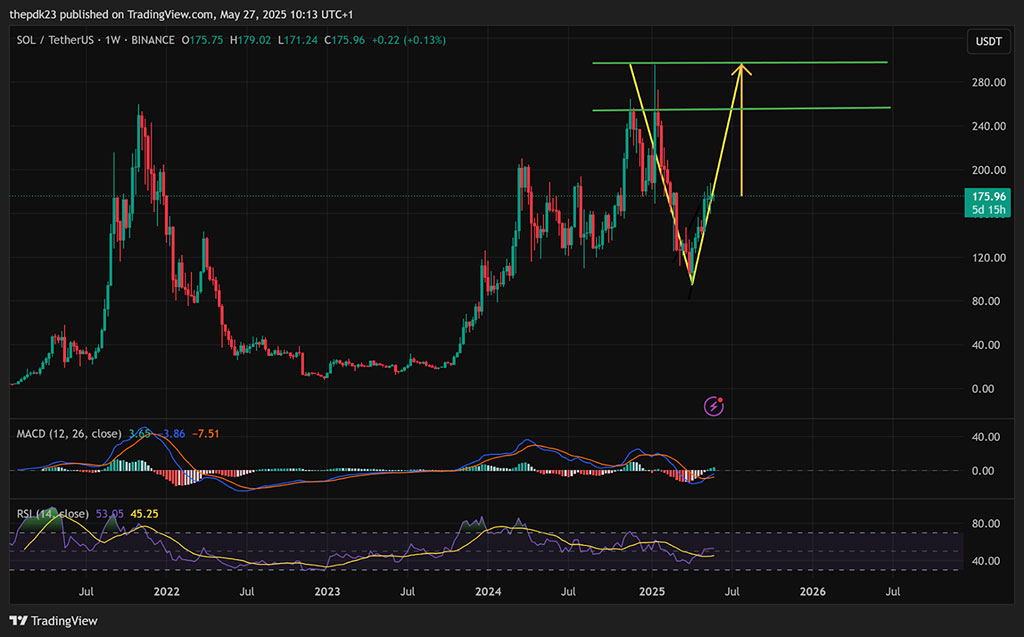Viewport: 1024px width, 637px height.
Task: Open the USDT currency selector
Action: click(988, 41)
